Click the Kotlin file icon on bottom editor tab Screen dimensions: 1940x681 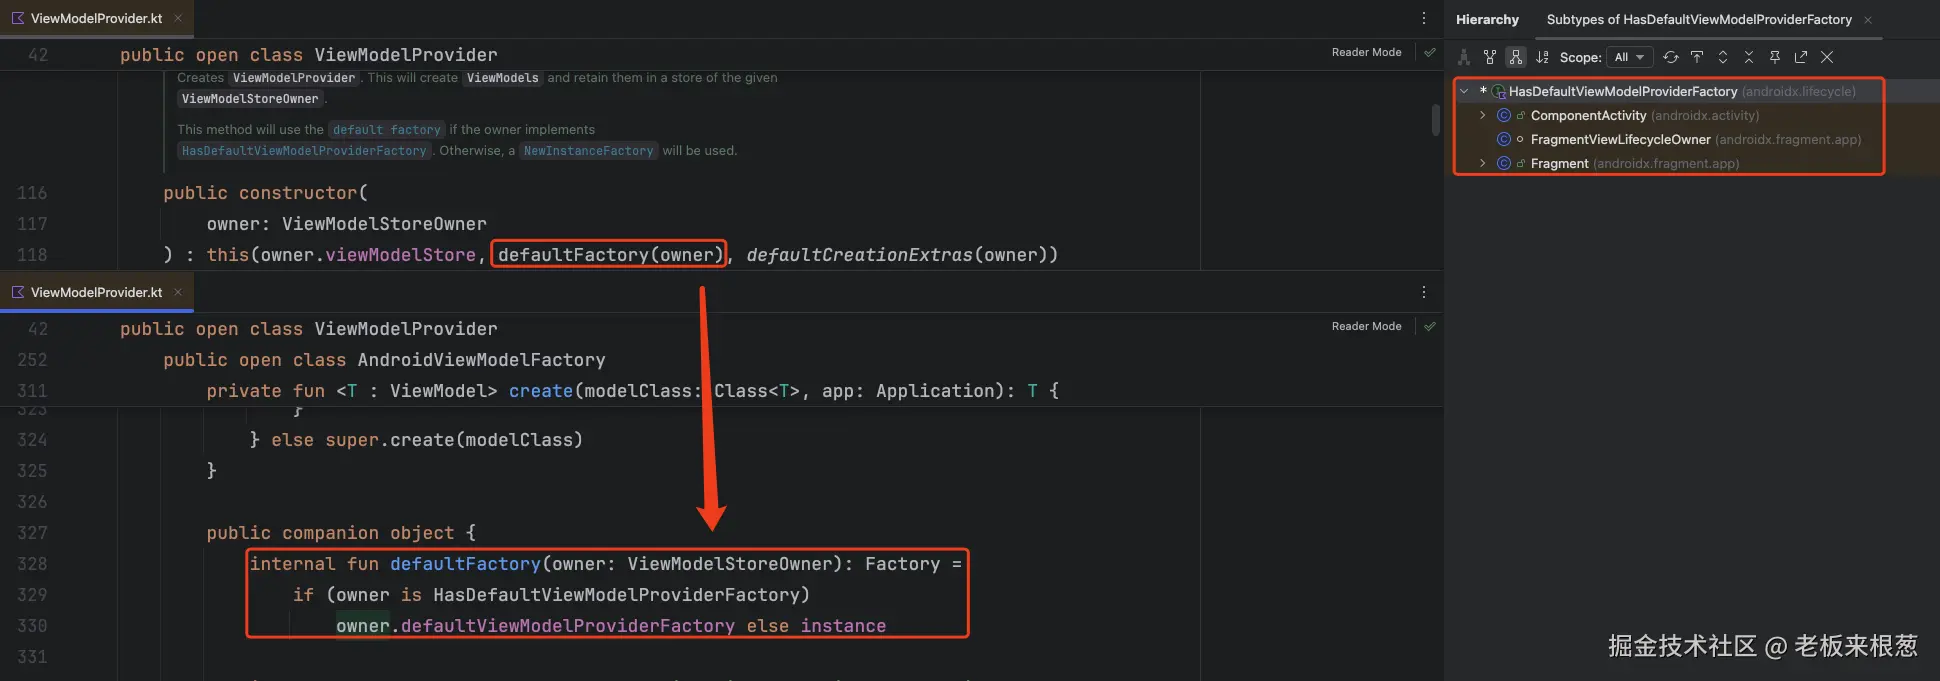tap(18, 292)
